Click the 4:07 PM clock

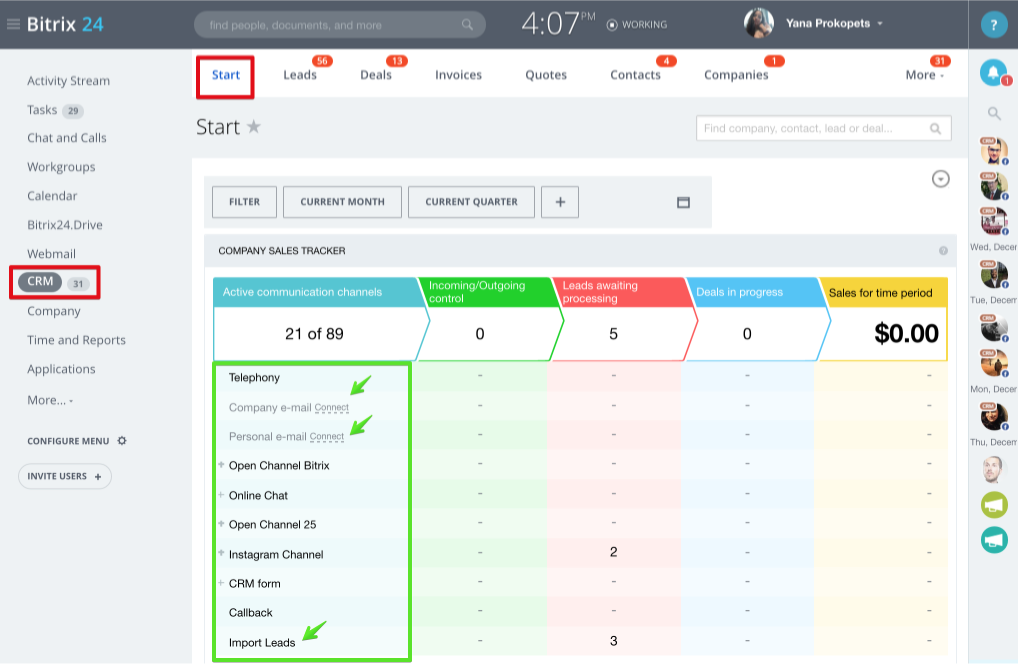[x=558, y=24]
